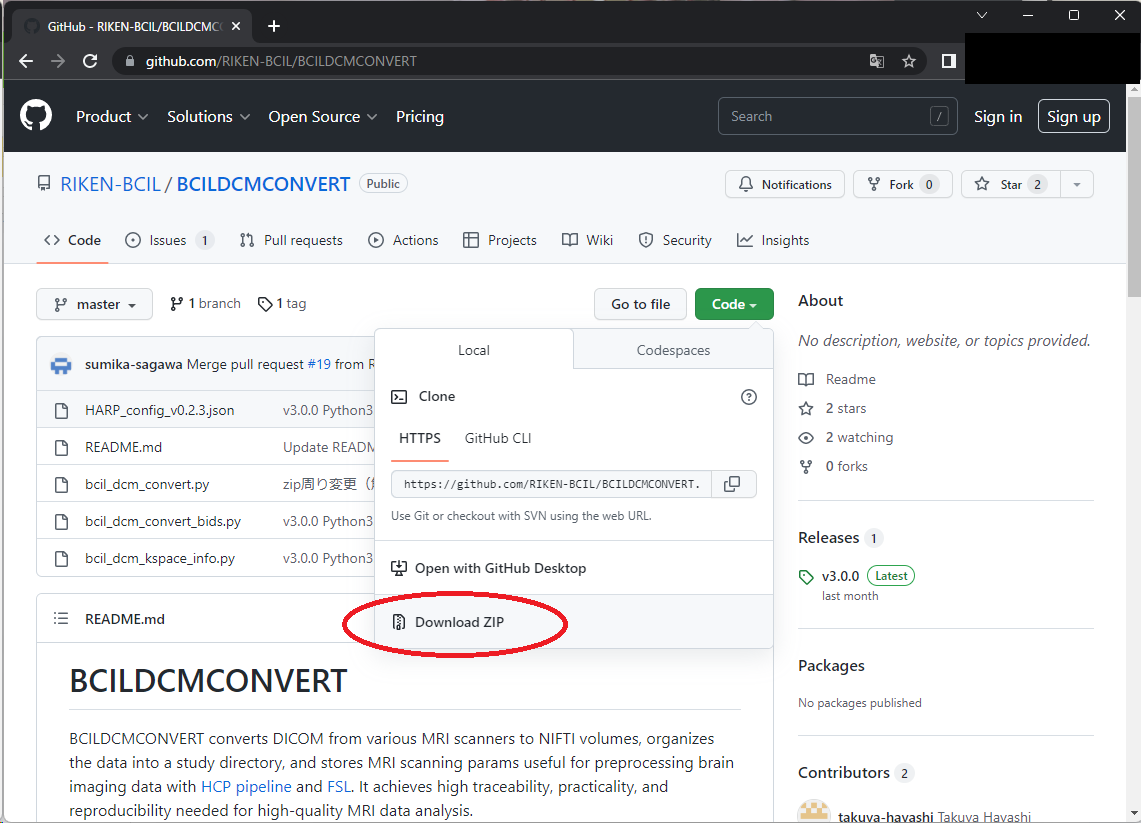
Task: Fork the repository
Action: 902,184
